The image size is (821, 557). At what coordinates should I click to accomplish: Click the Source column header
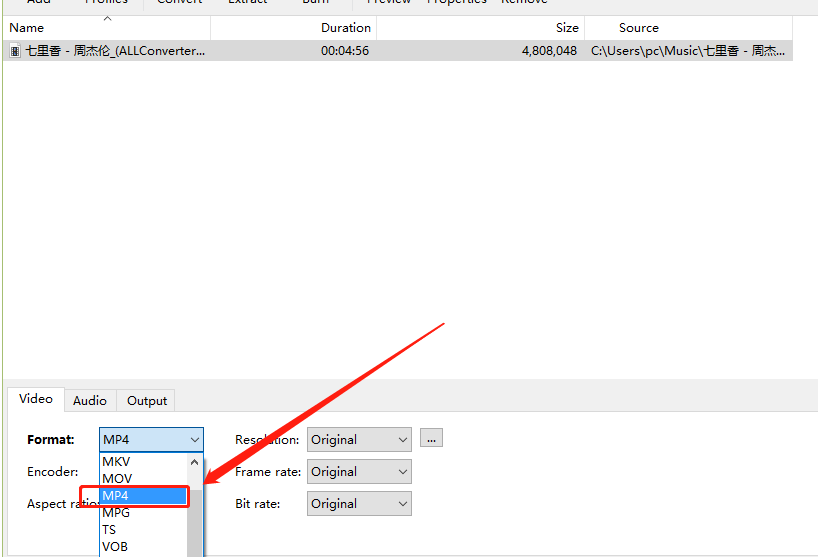click(689, 28)
